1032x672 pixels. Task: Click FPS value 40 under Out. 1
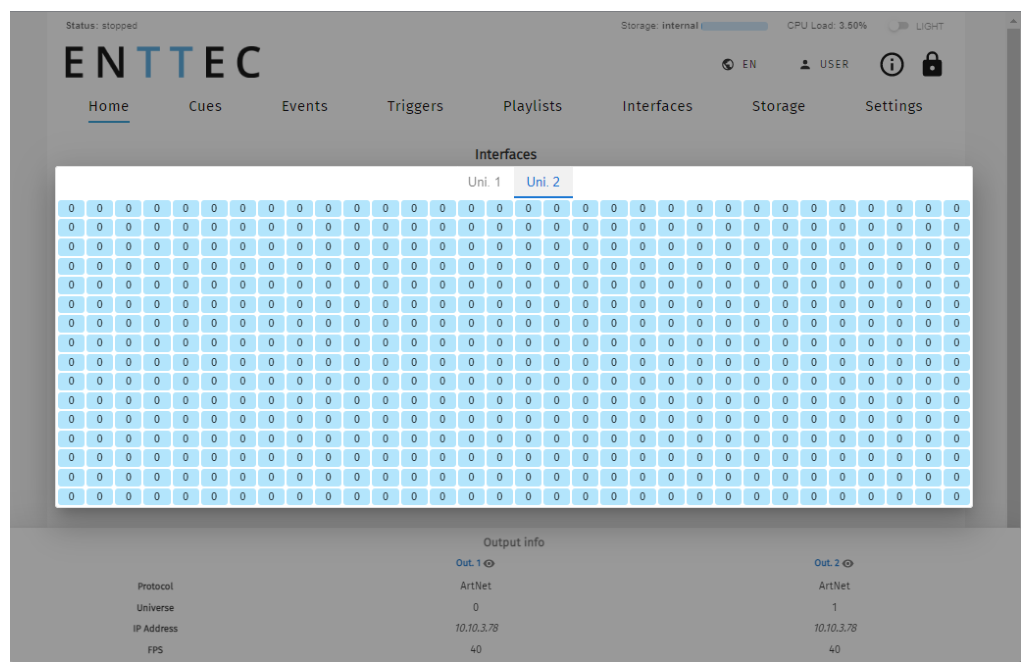476,650
